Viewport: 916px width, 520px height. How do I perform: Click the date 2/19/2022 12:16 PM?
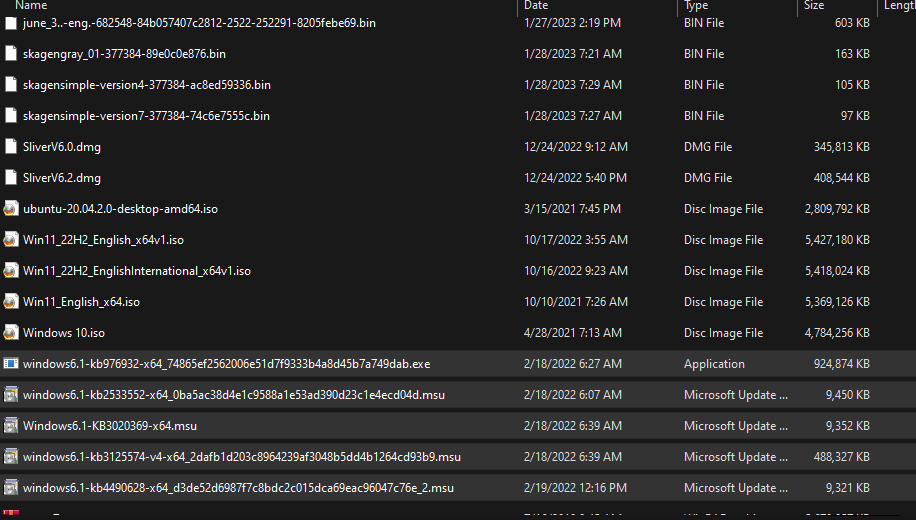[x=575, y=487]
